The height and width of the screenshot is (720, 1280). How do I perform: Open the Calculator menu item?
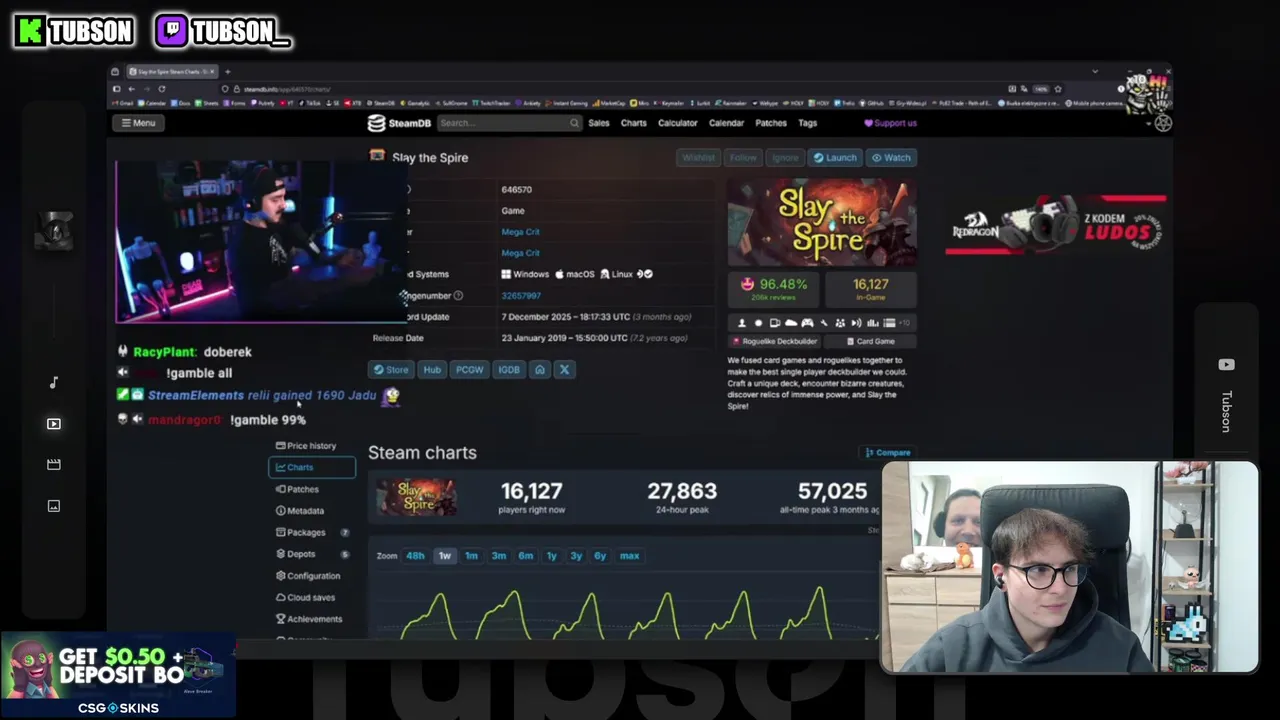(x=678, y=123)
